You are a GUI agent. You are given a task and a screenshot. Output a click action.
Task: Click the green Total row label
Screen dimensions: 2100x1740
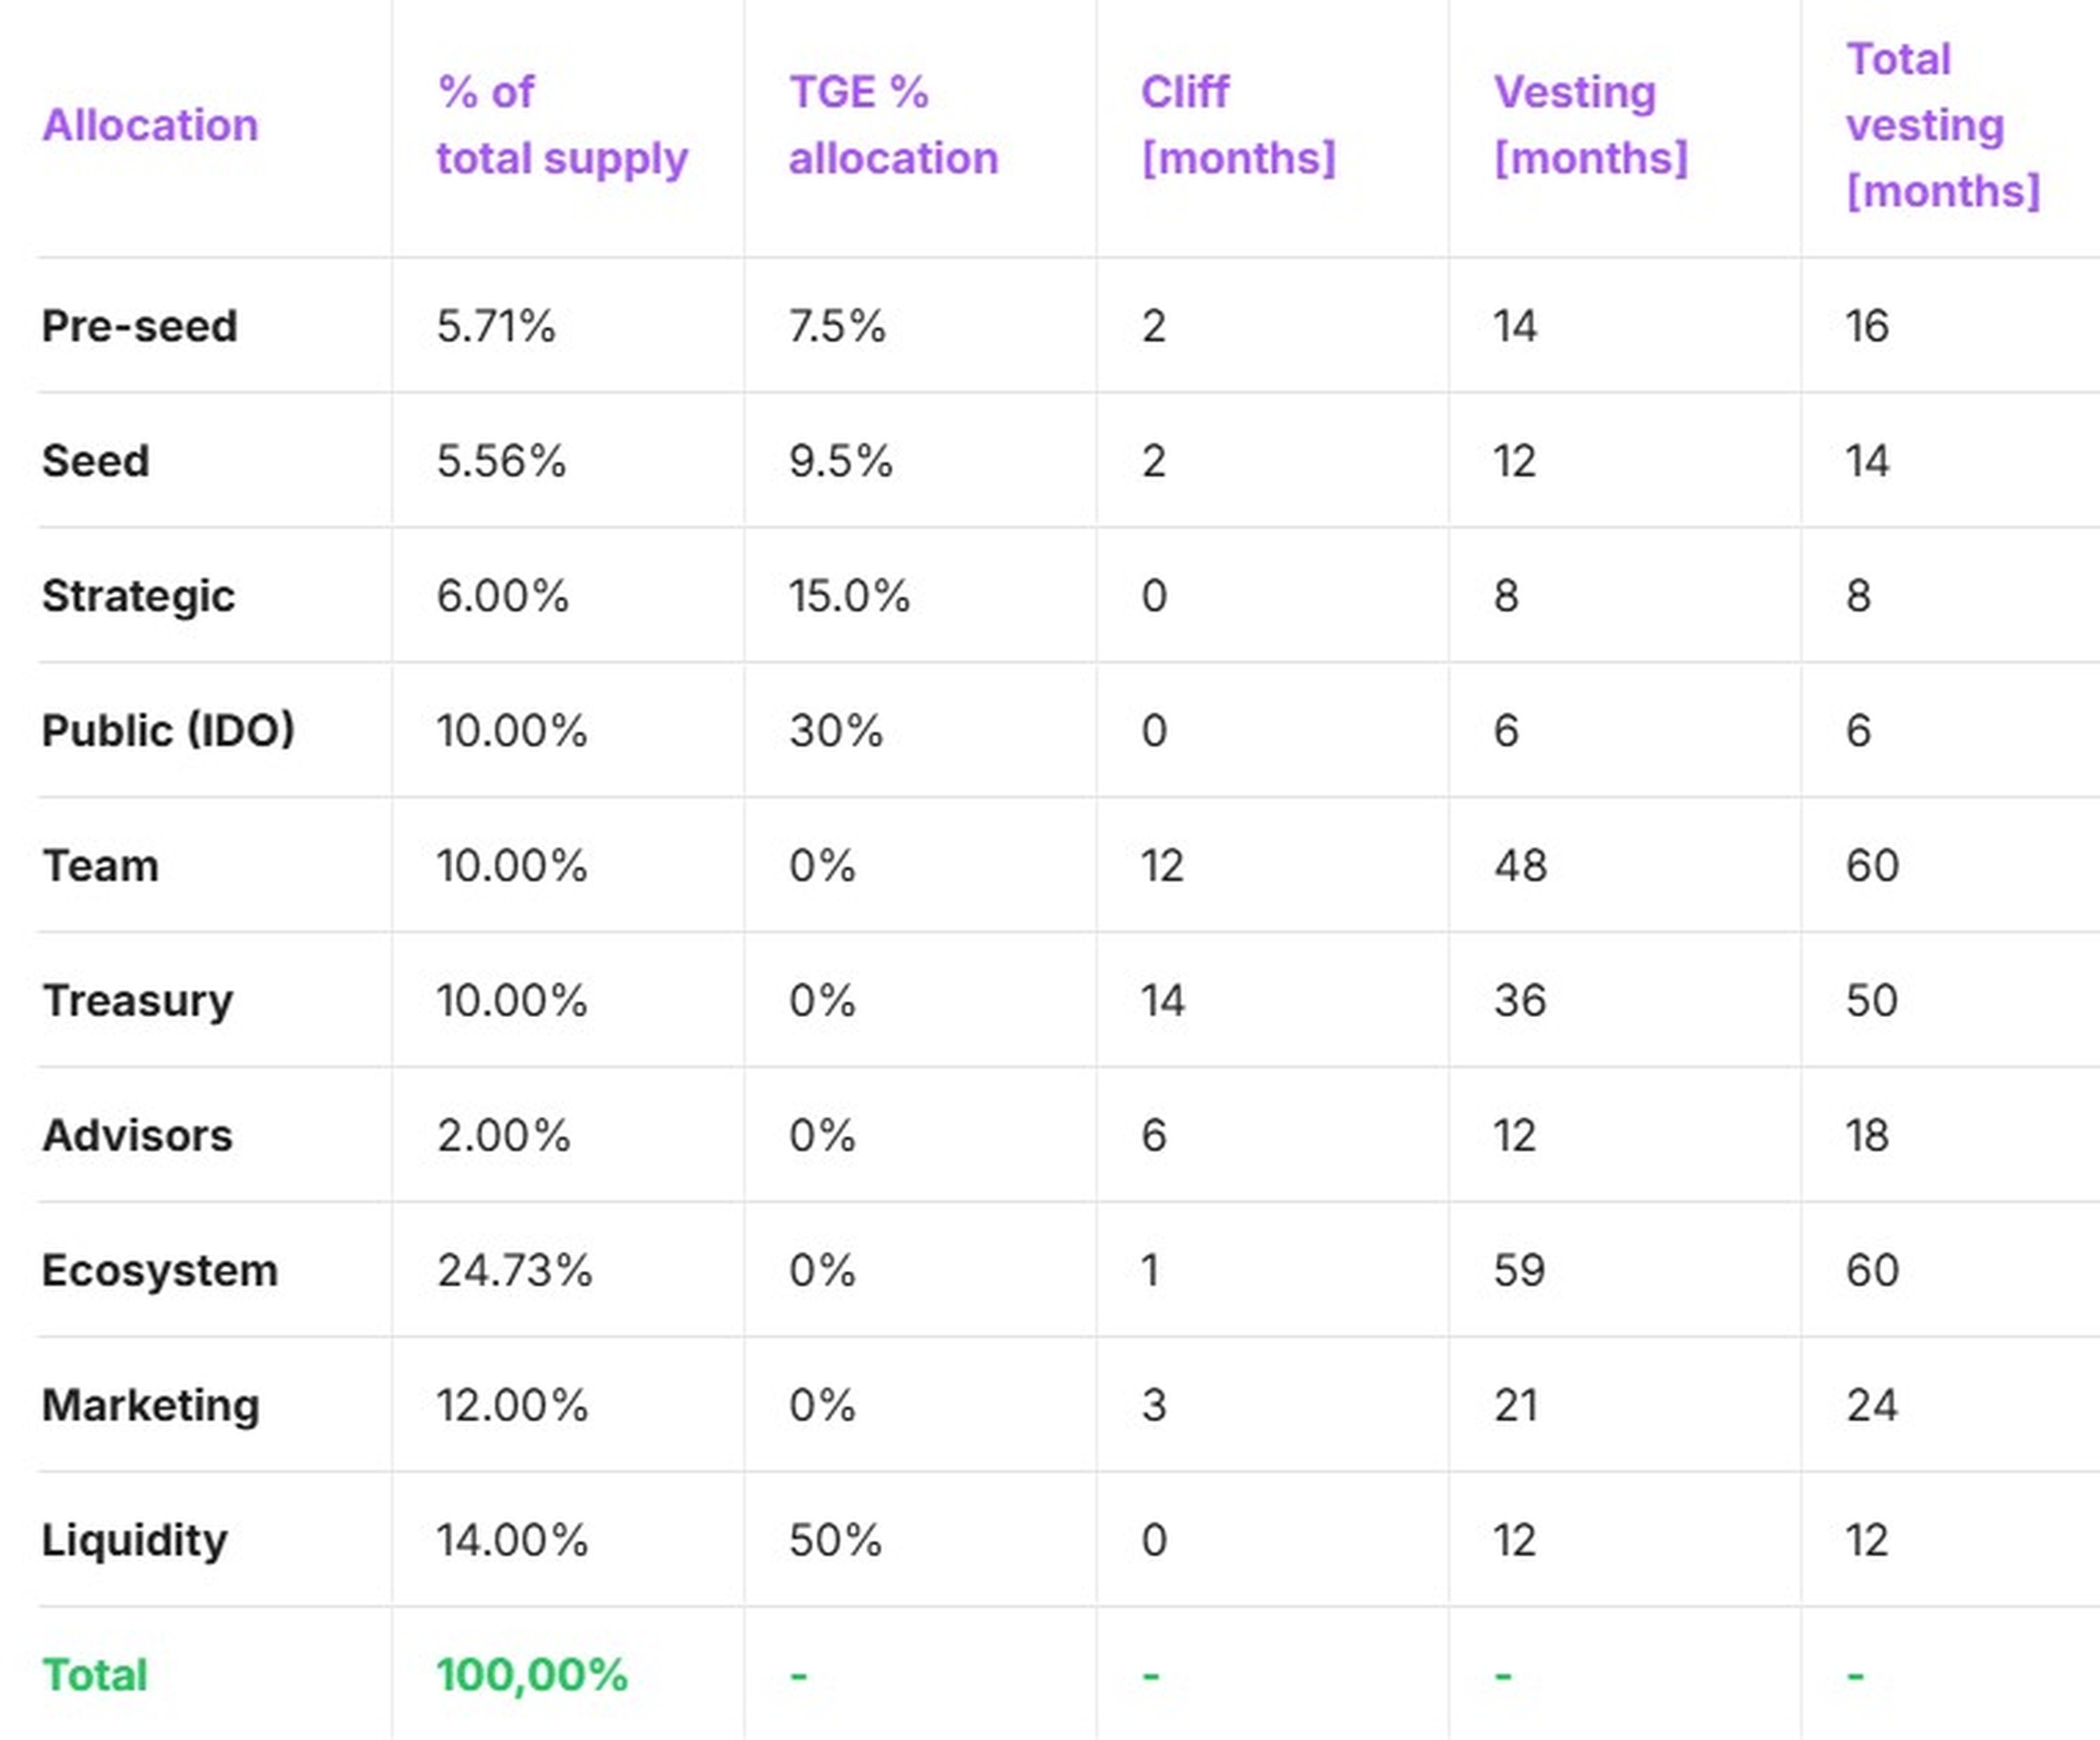pos(95,1675)
